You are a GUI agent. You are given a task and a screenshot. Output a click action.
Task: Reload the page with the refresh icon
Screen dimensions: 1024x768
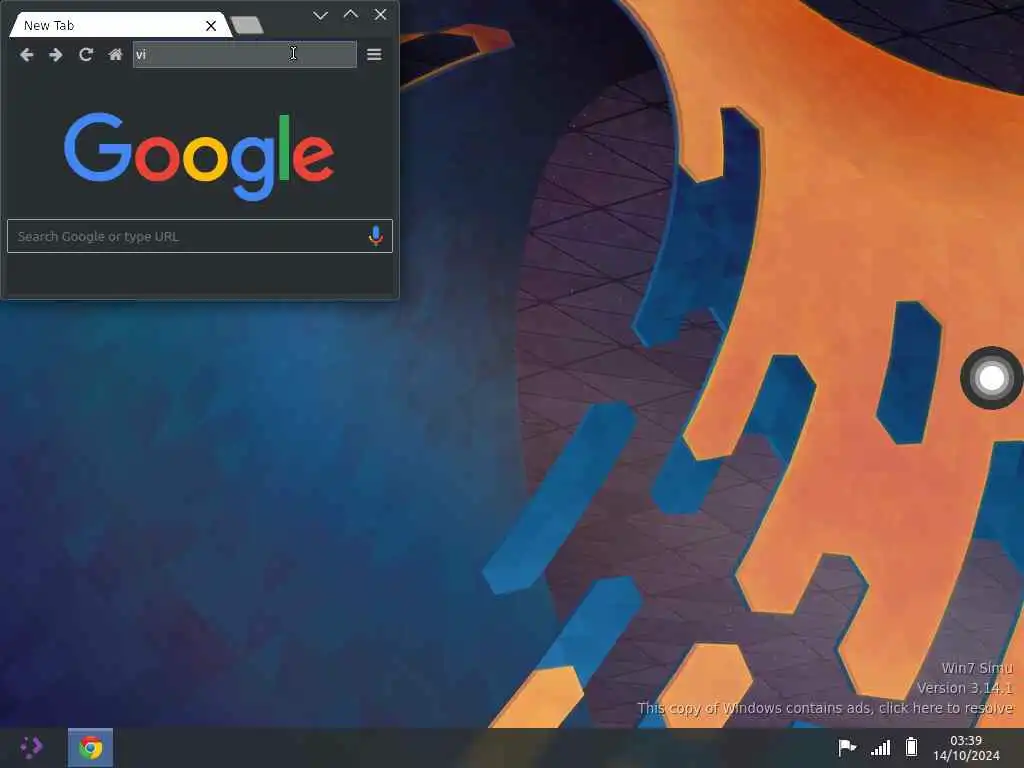coord(86,55)
